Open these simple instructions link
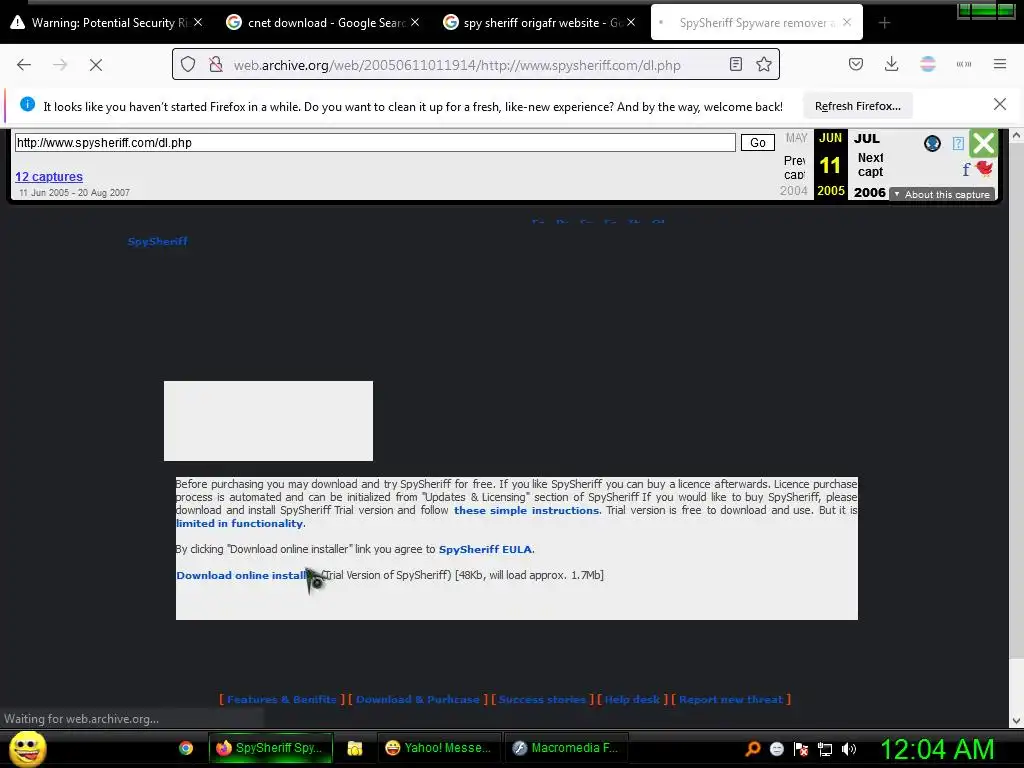This screenshot has width=1024, height=768. coord(526,511)
